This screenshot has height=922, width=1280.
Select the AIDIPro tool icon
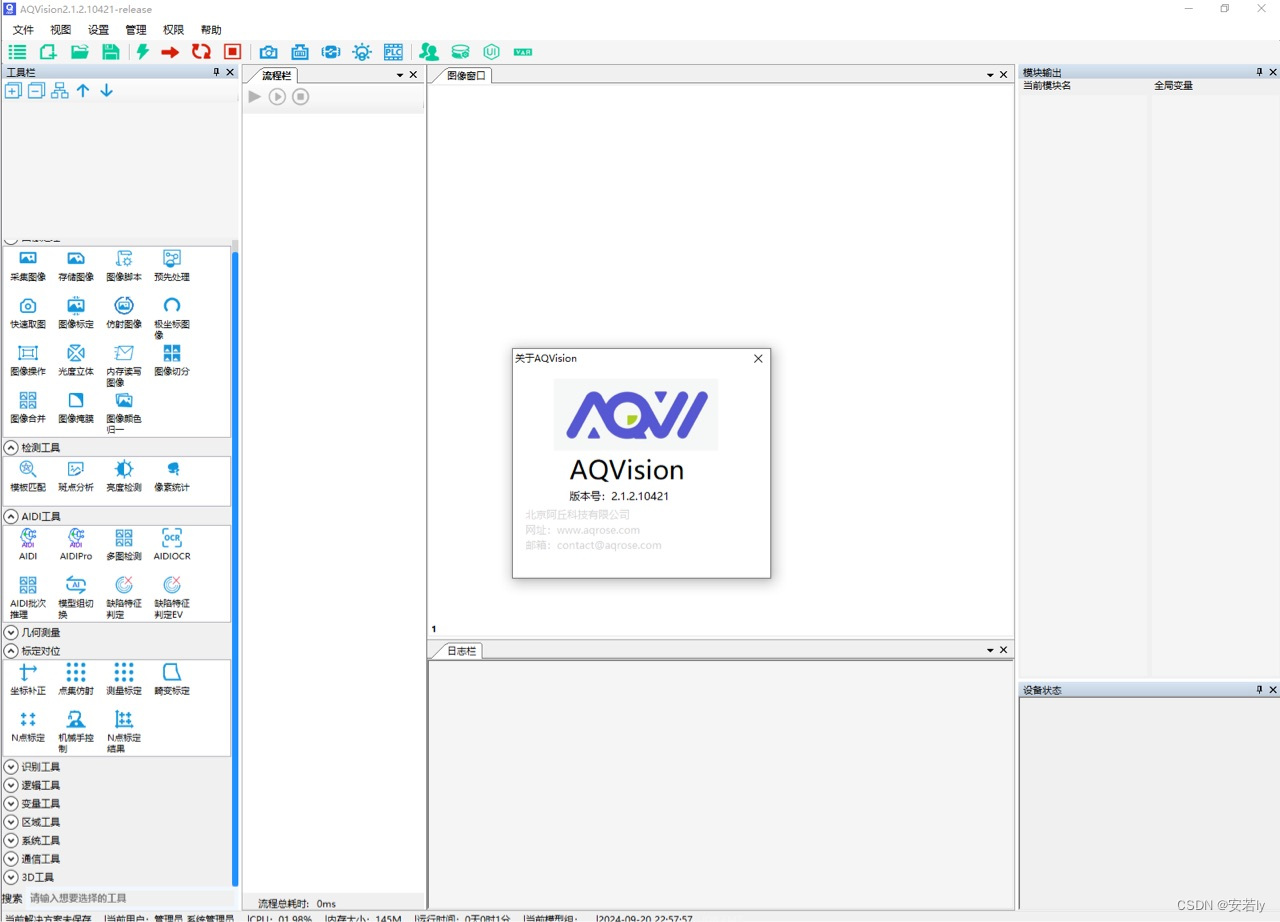pos(76,538)
